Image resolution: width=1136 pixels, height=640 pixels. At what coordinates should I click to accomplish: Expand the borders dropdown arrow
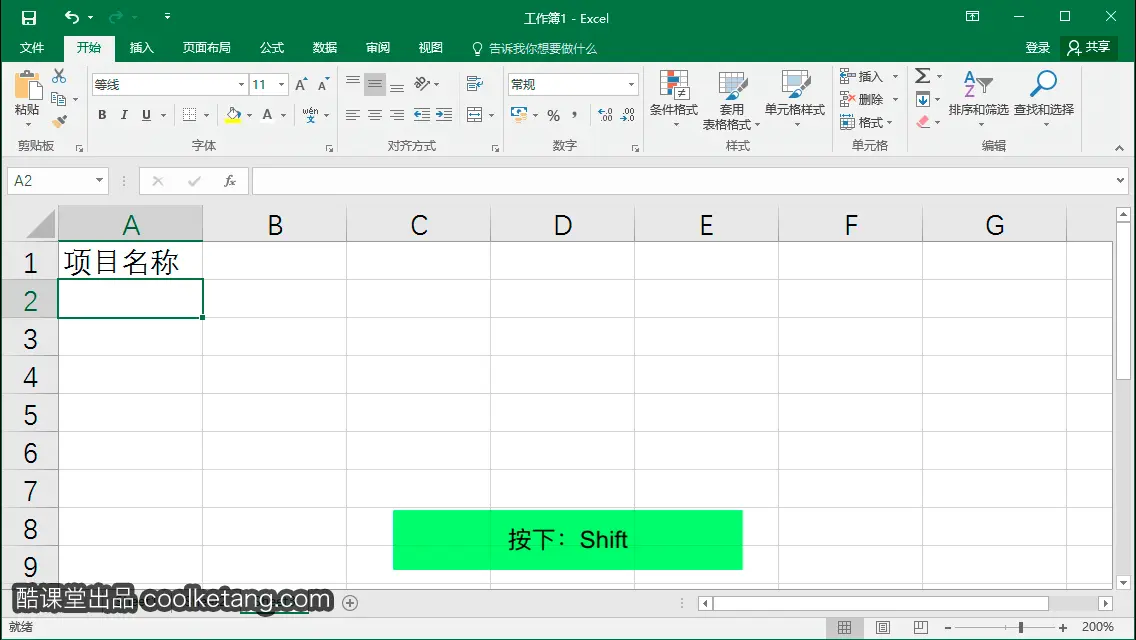click(206, 115)
